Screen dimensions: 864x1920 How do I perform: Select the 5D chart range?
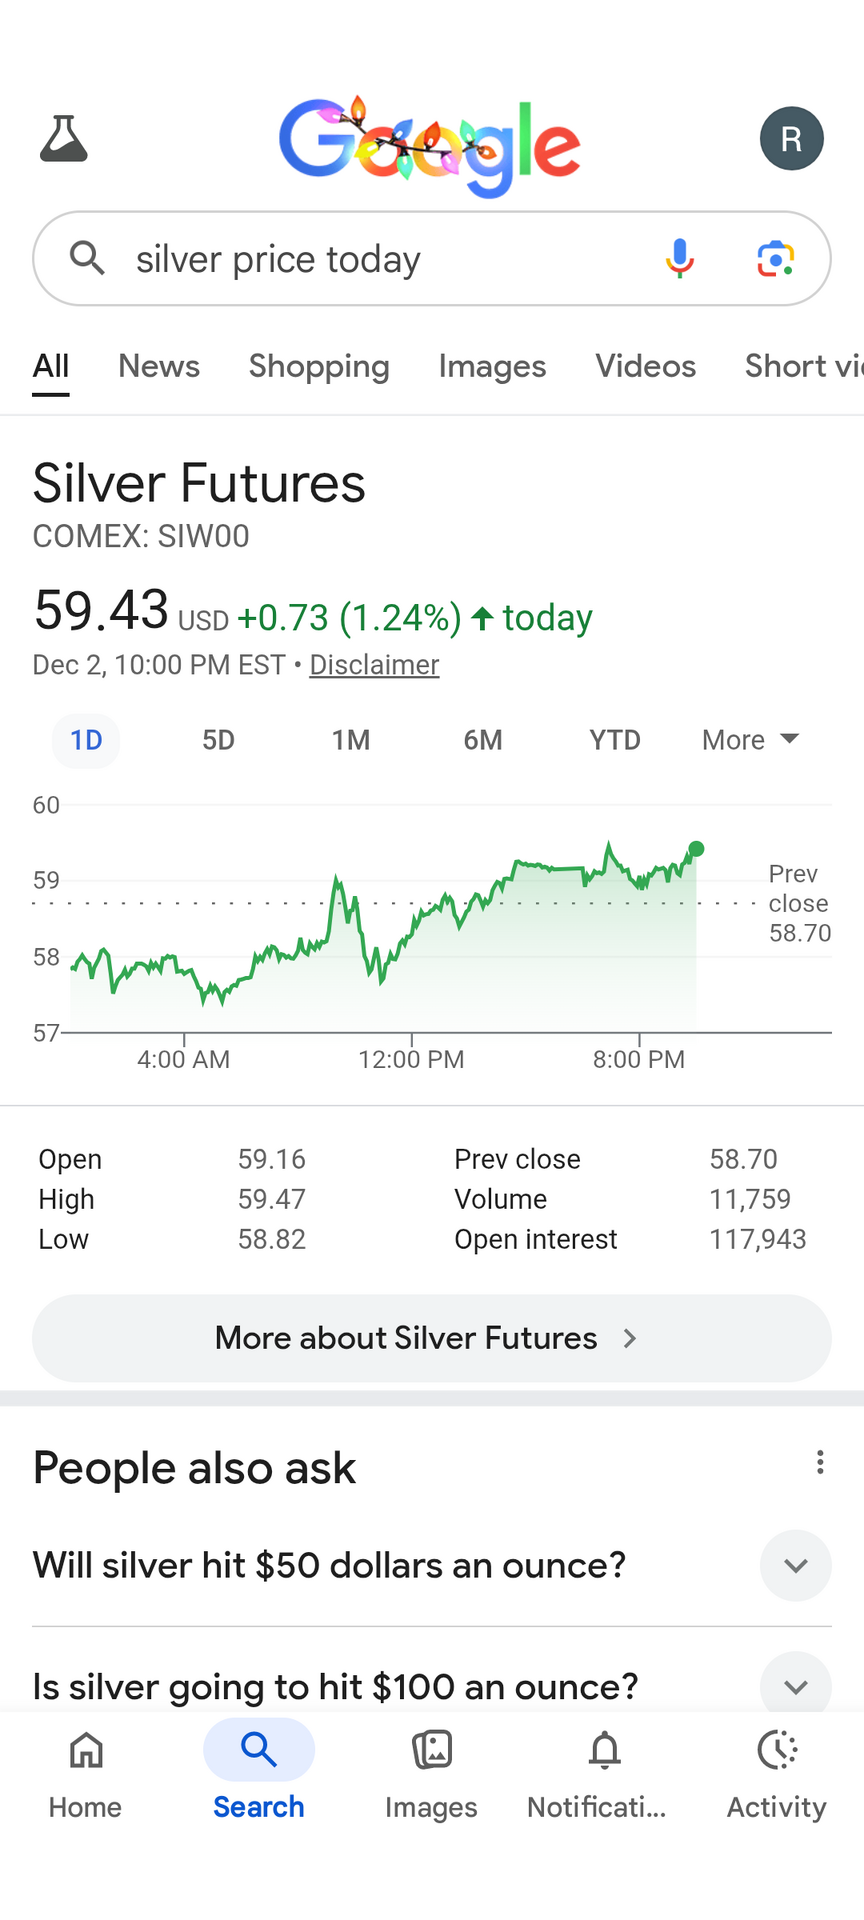click(218, 740)
